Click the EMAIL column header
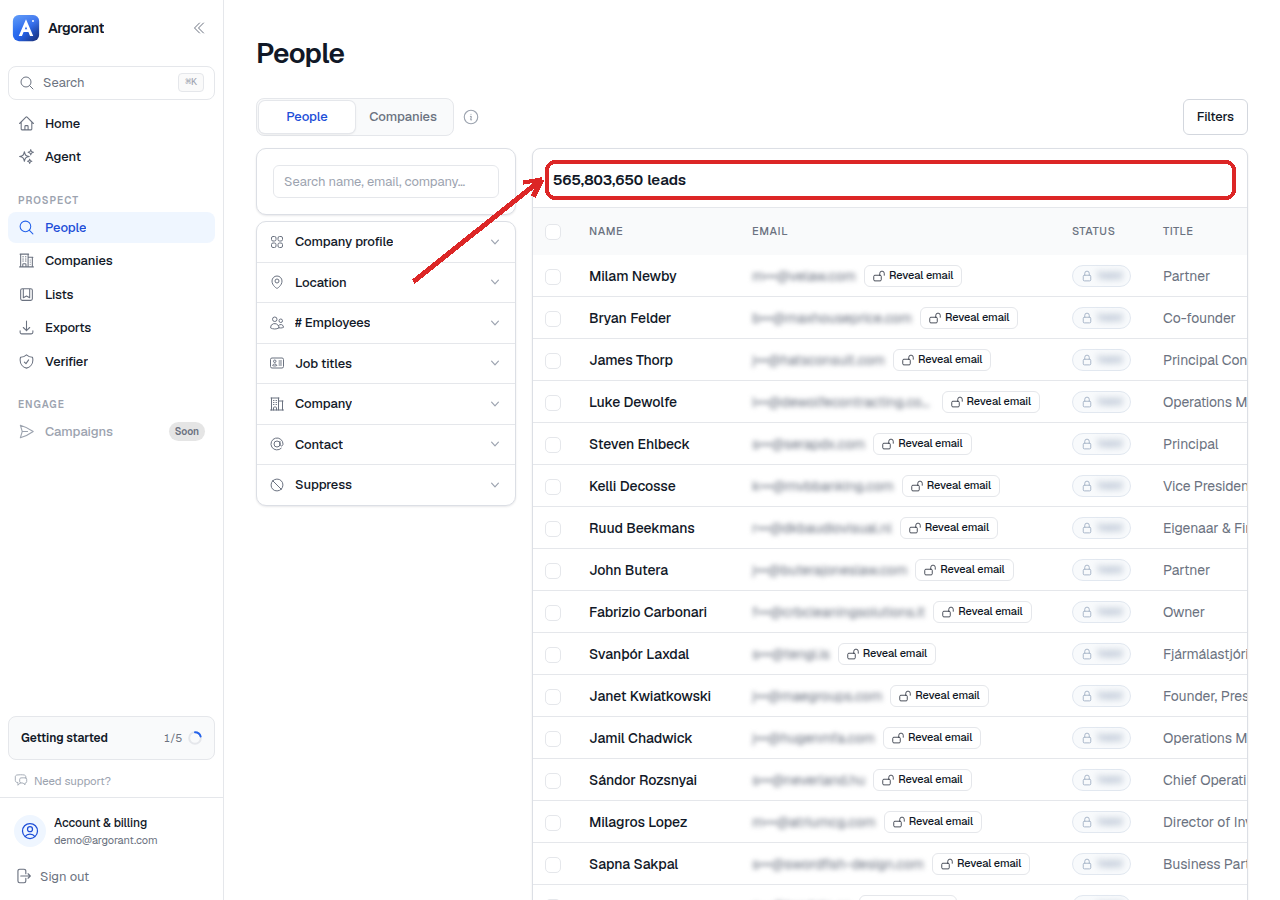Screen dimensions: 1280x900 (x=770, y=232)
